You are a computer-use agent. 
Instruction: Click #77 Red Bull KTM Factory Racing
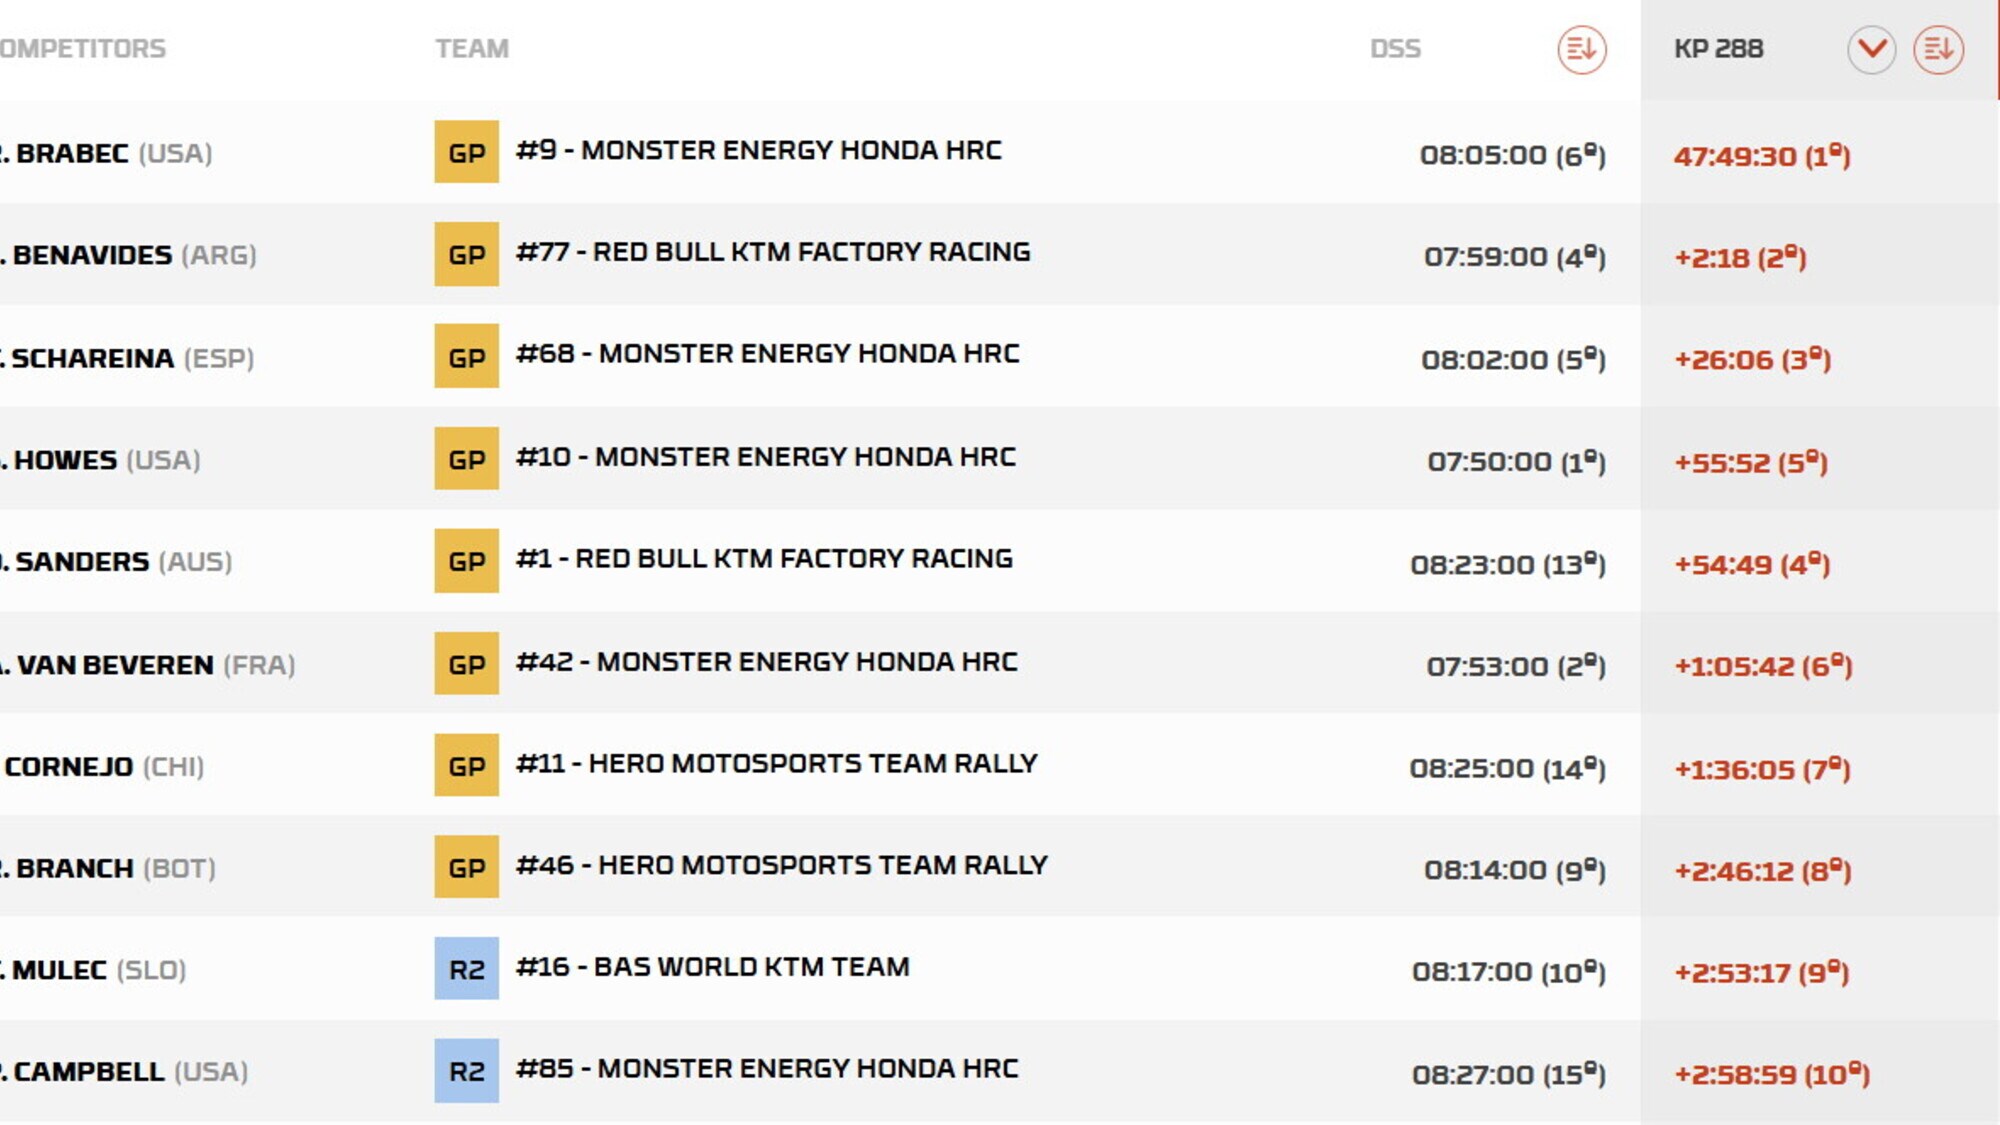point(772,252)
